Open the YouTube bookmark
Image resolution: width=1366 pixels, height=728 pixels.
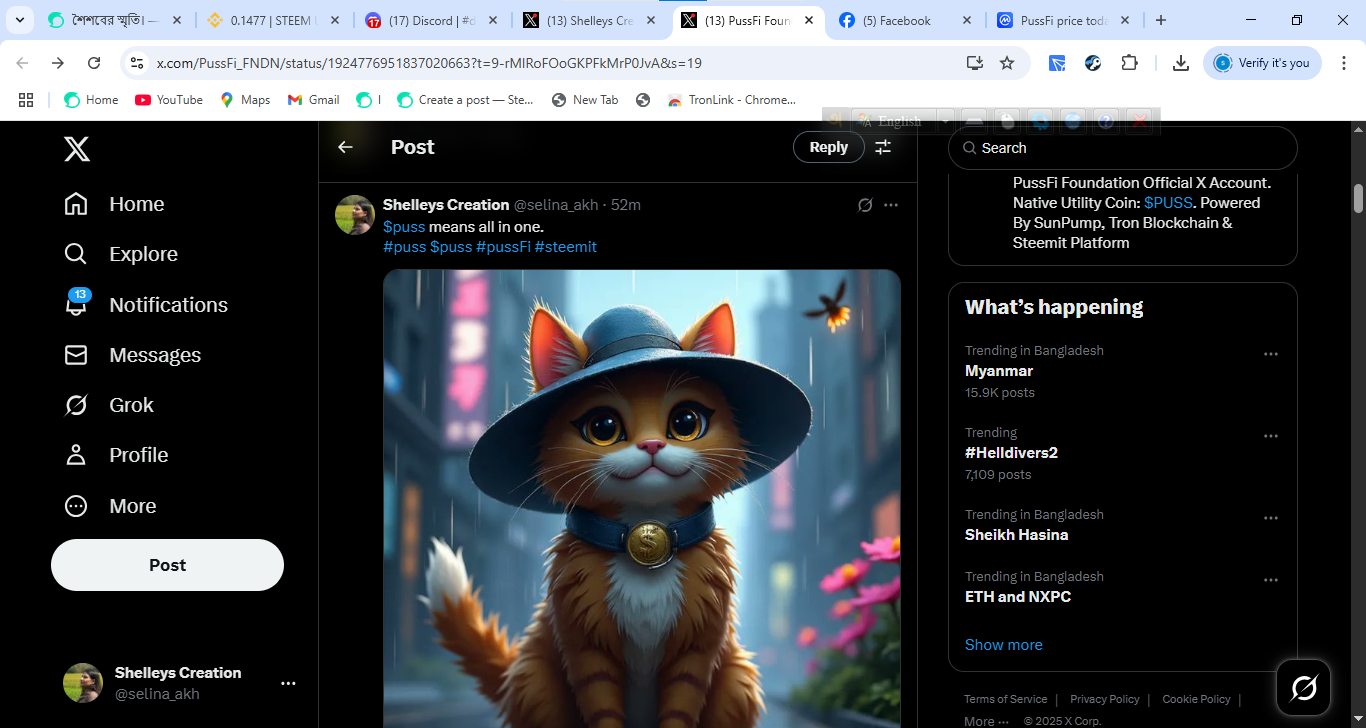click(x=168, y=100)
